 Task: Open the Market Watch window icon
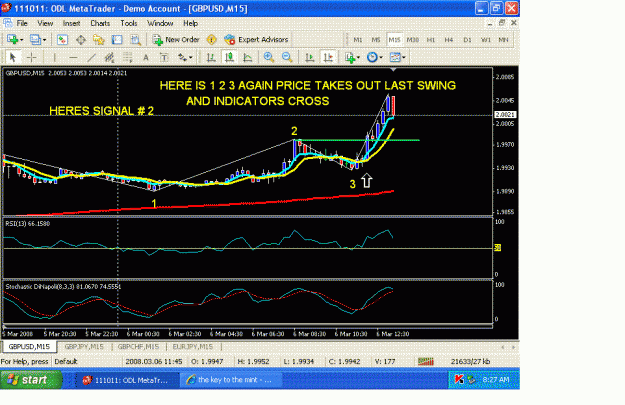[x=62, y=39]
